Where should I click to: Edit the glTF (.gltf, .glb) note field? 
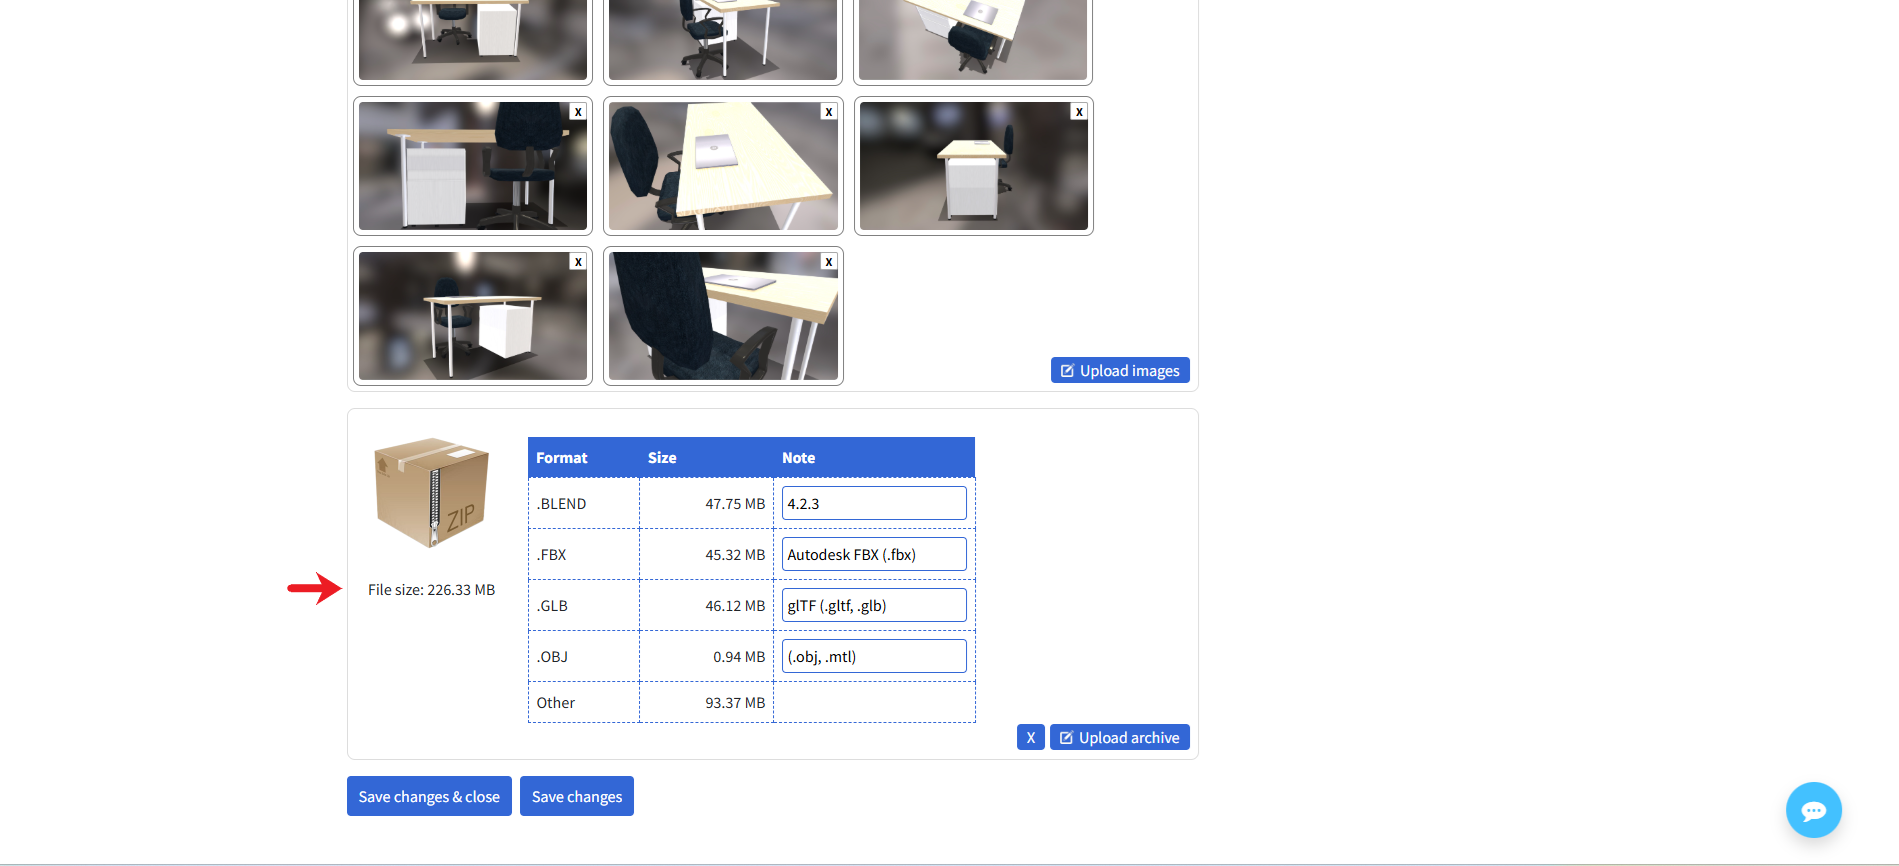874,605
